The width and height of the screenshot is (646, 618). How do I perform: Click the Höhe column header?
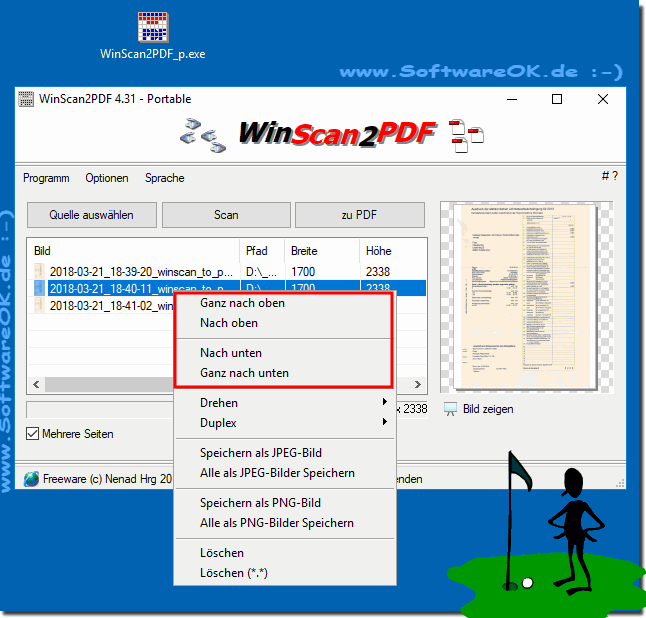tap(393, 251)
